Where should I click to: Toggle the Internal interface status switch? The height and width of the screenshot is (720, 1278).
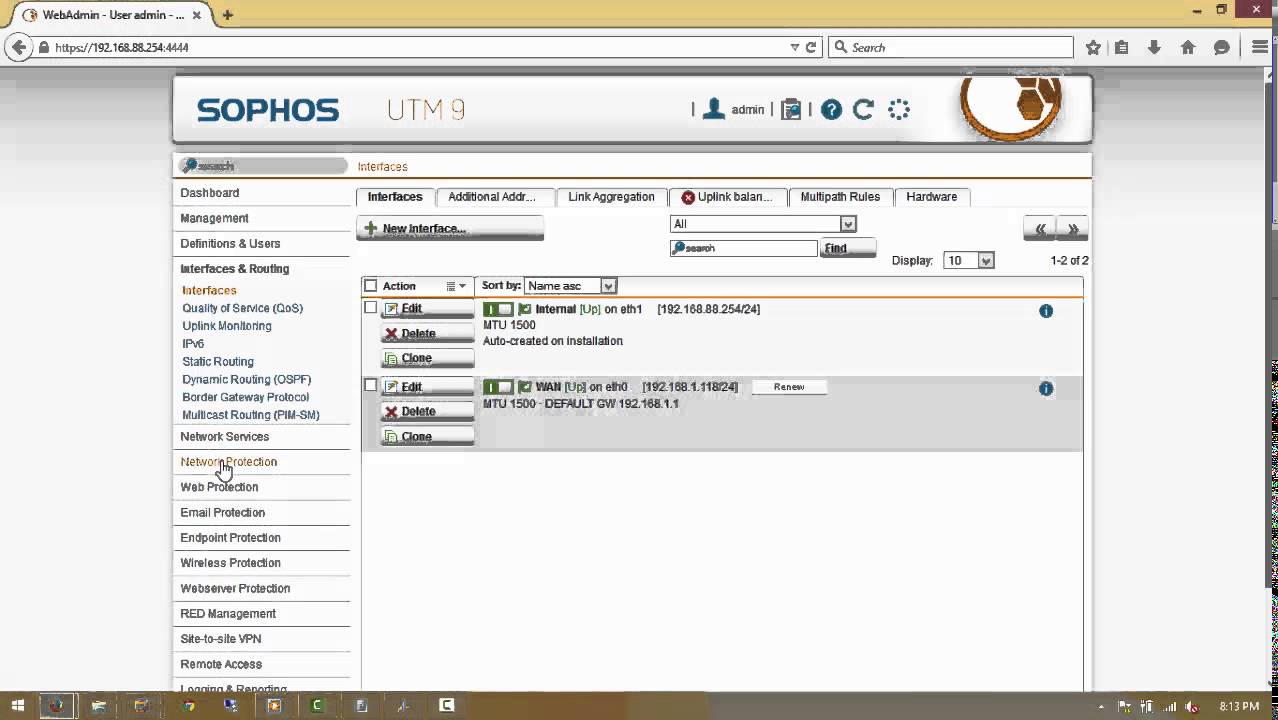click(497, 310)
